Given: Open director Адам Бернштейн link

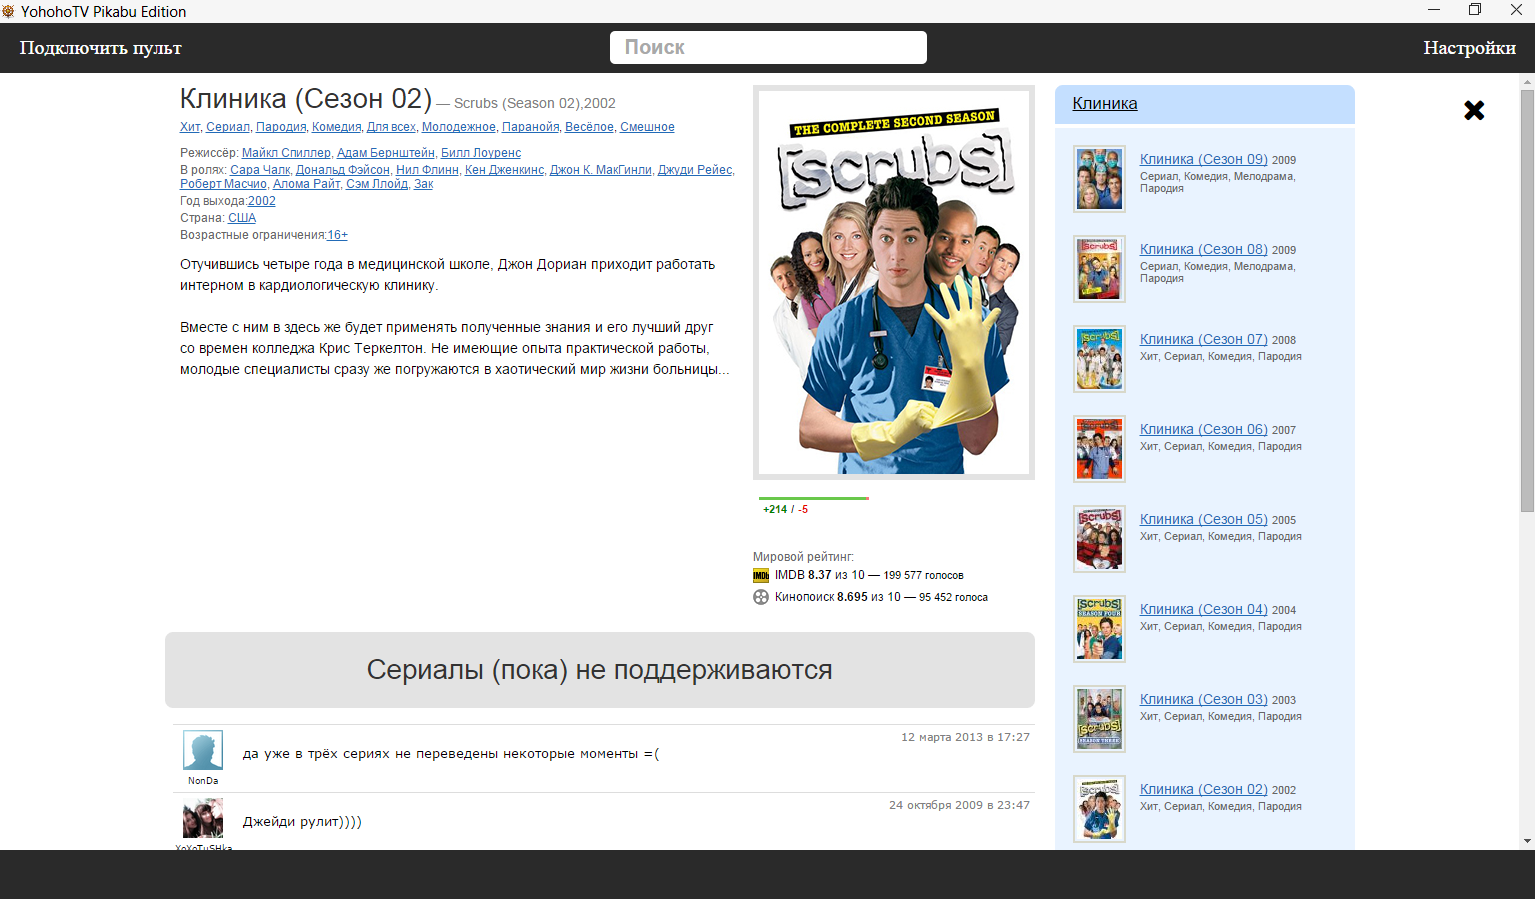Looking at the screenshot, I should pos(386,153).
